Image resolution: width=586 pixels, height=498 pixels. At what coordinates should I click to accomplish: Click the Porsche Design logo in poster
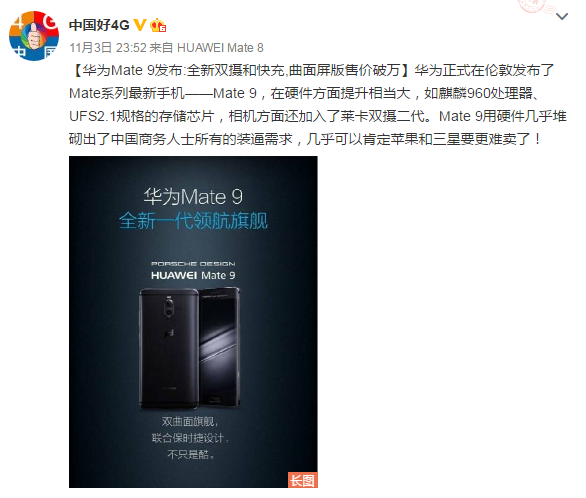pos(193,264)
